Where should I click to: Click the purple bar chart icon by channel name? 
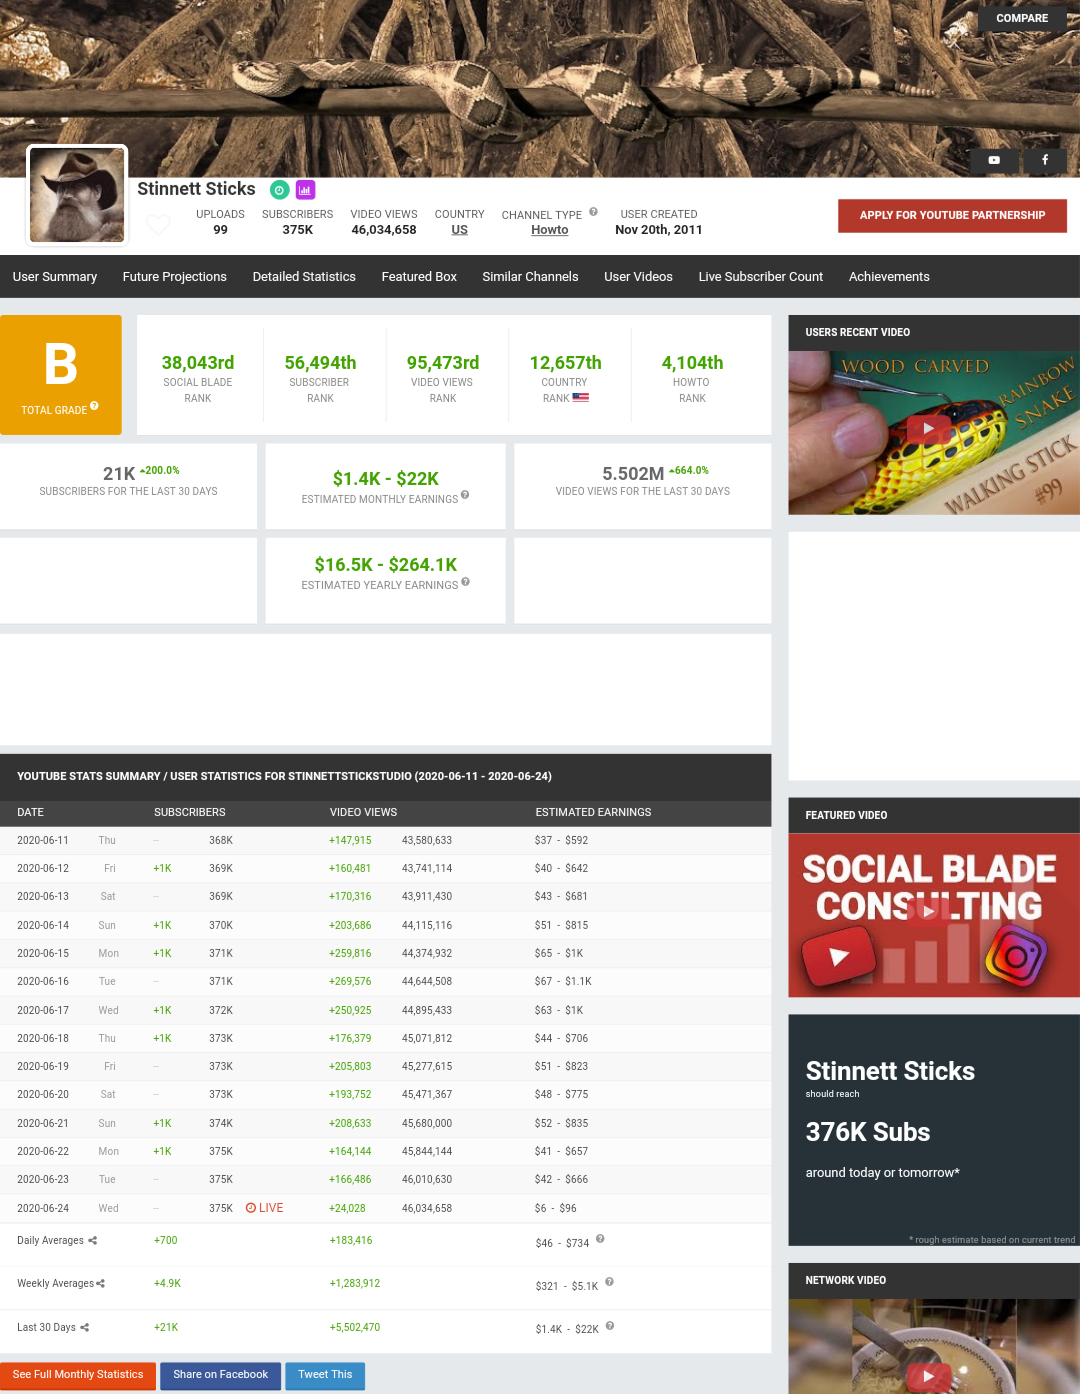coord(305,190)
